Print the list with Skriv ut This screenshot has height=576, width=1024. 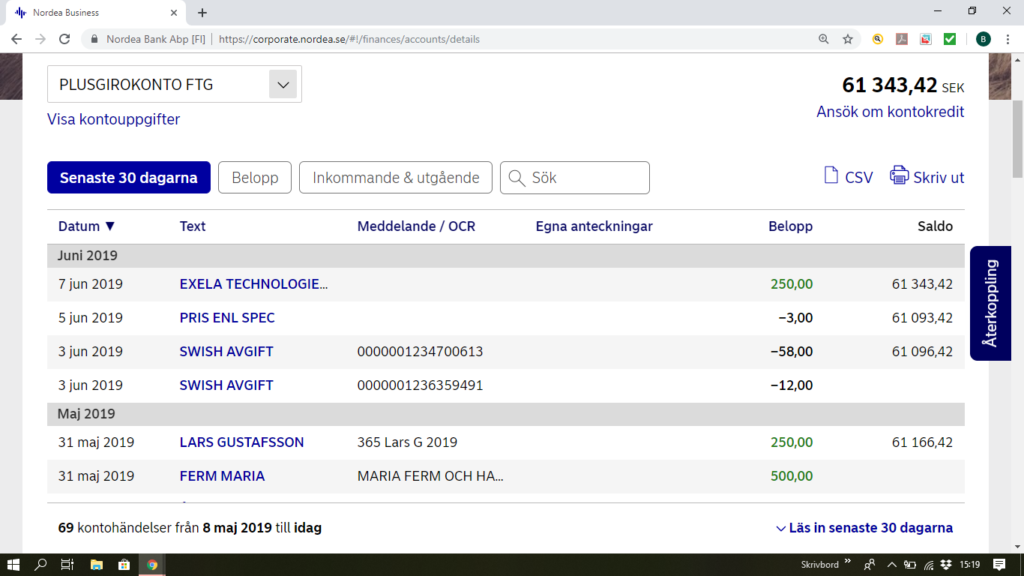pos(927,177)
